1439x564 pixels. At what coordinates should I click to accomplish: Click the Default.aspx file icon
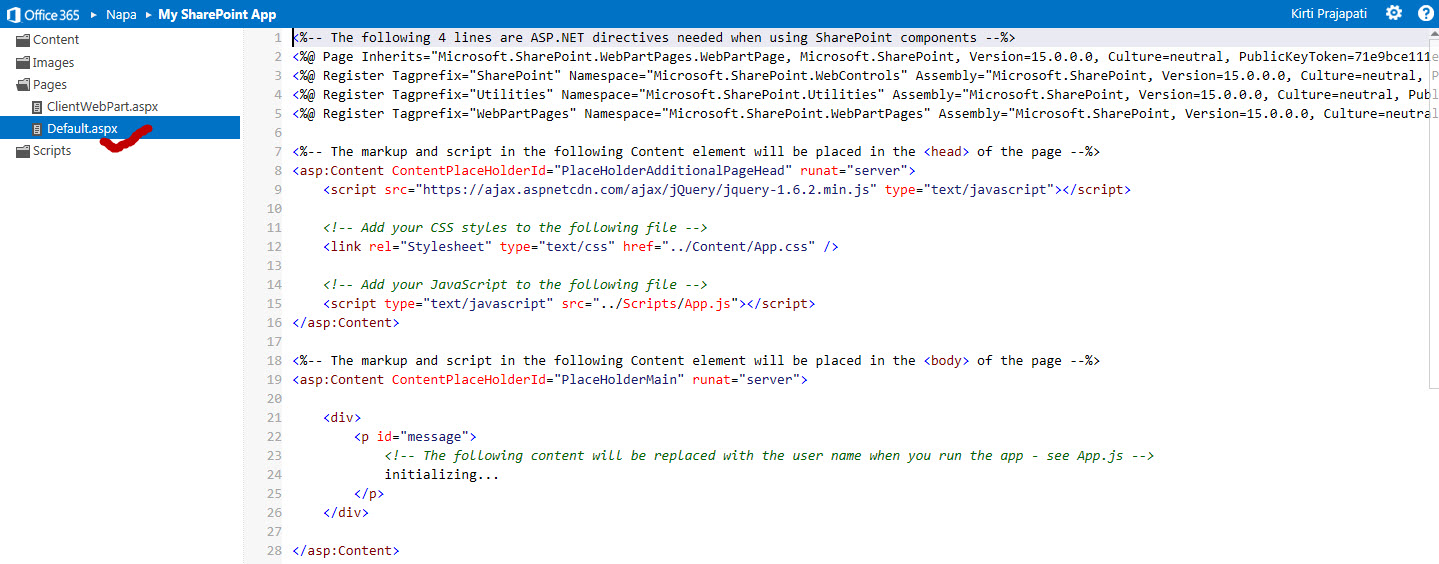(x=38, y=129)
